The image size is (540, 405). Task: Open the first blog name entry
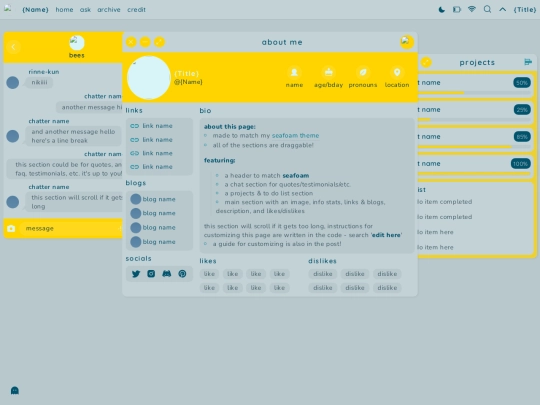[153, 199]
